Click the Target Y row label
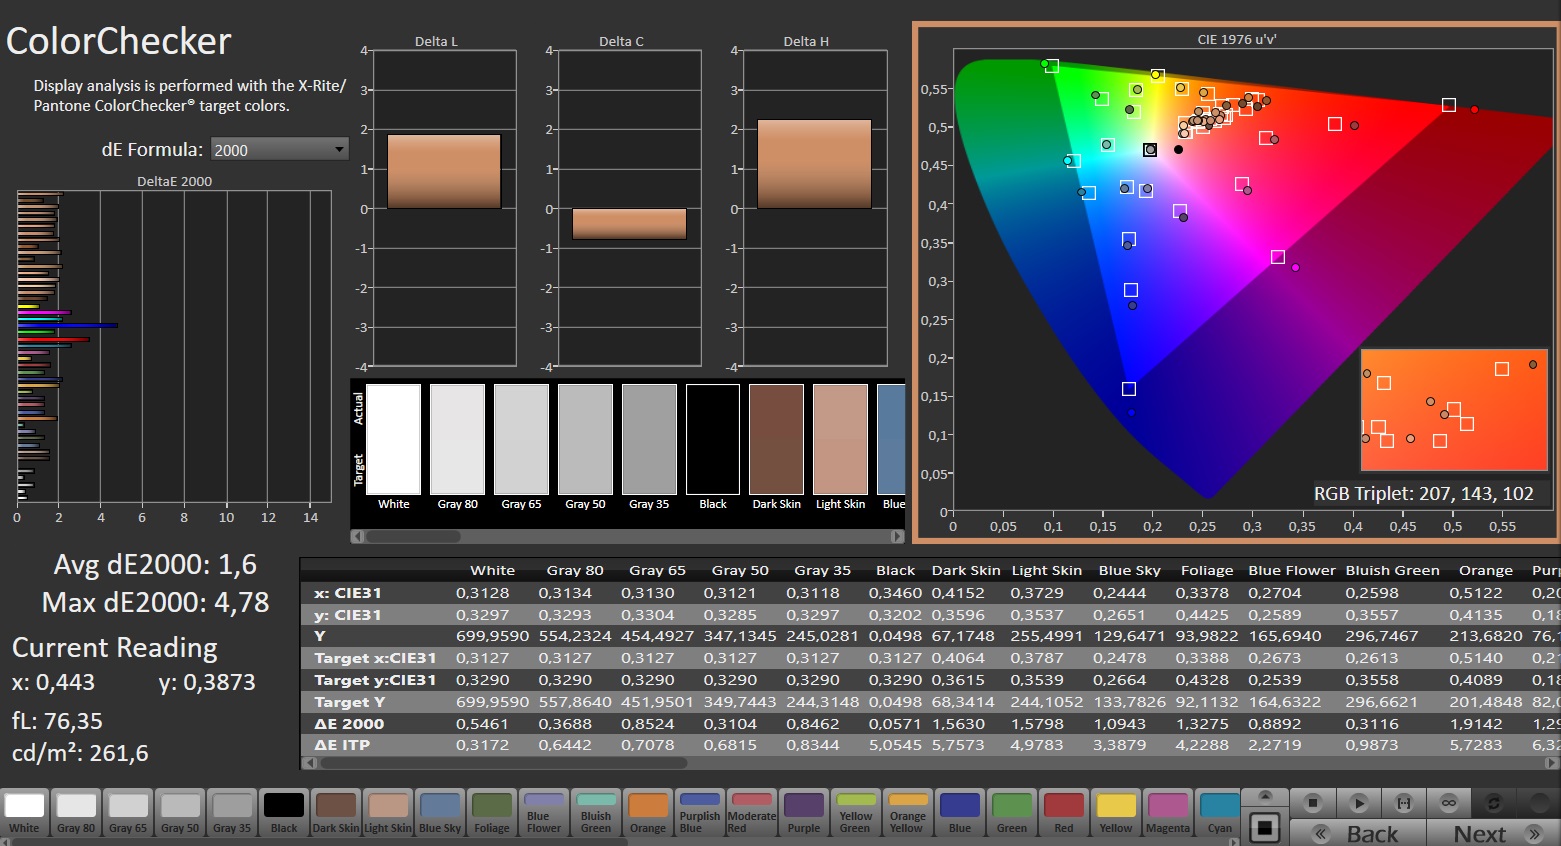The height and width of the screenshot is (846, 1561). point(350,702)
